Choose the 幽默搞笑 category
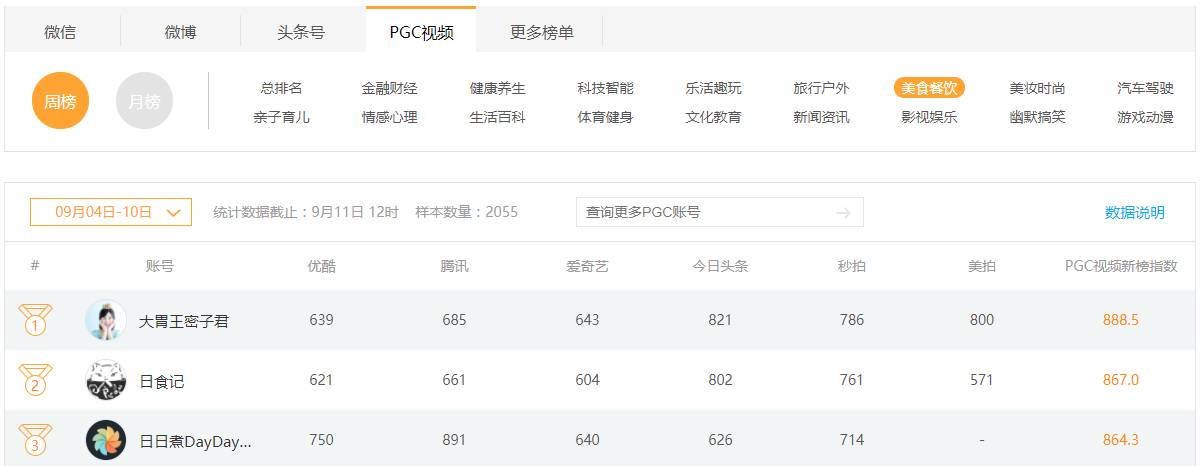 [x=1037, y=117]
